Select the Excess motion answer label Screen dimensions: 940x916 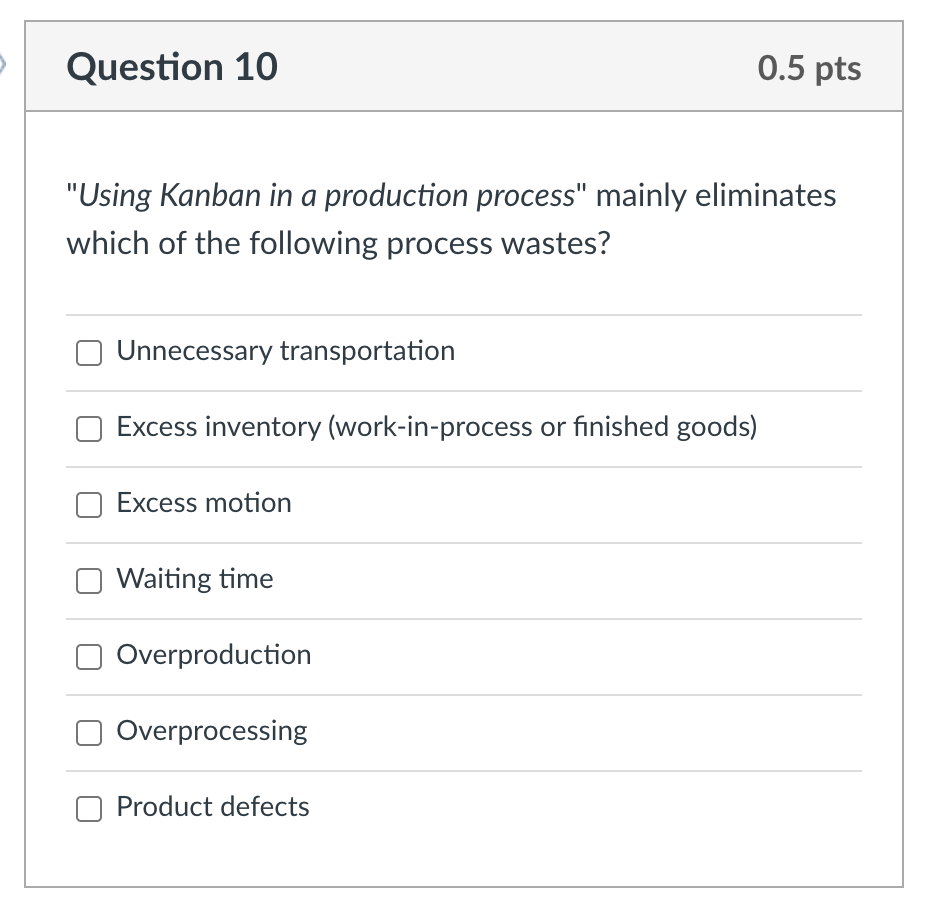pos(203,503)
